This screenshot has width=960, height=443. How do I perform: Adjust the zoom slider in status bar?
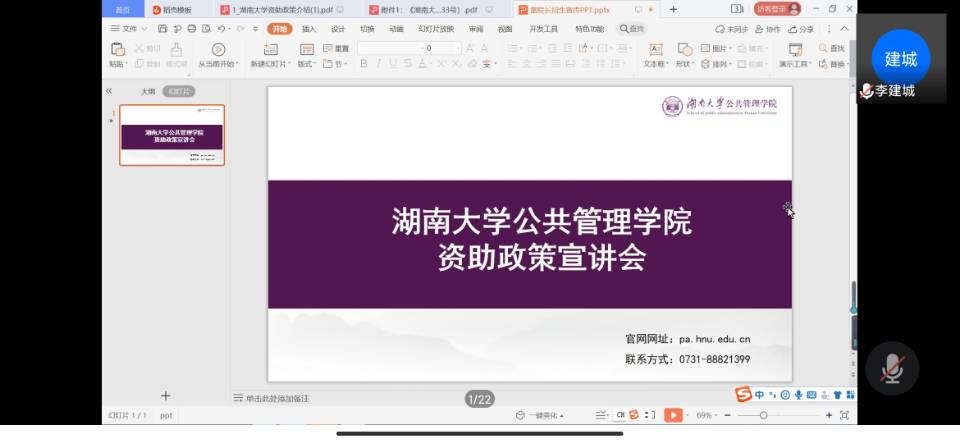(x=763, y=415)
